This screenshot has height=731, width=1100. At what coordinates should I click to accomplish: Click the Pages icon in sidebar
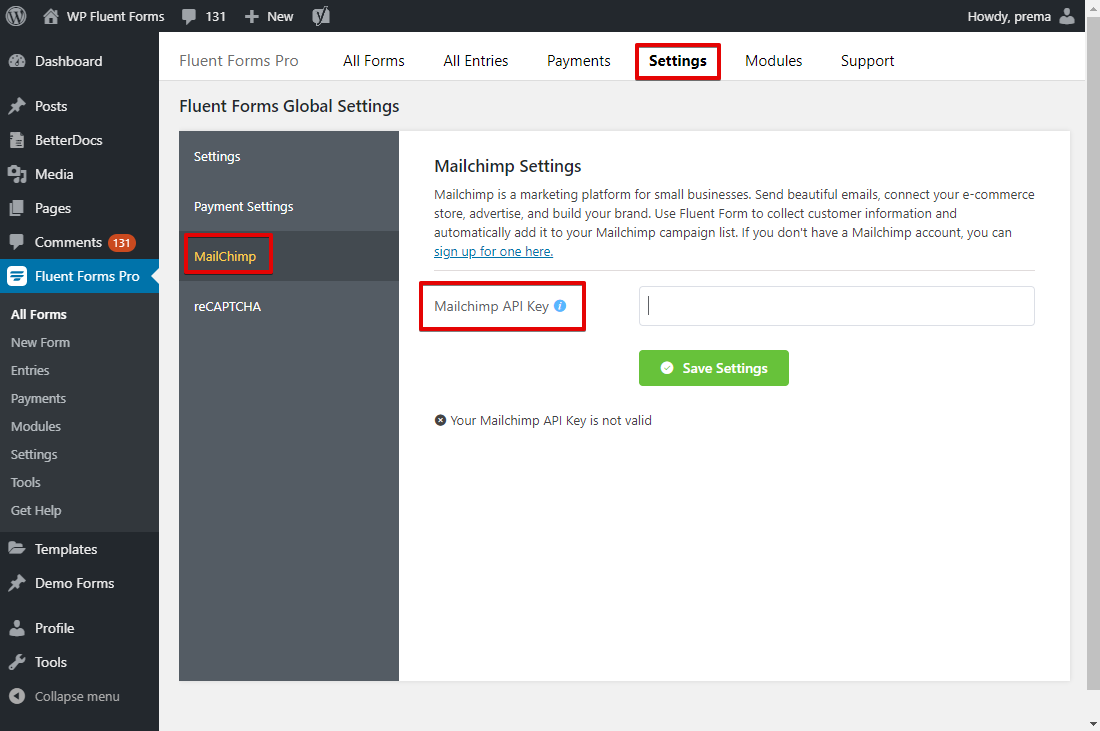[x=18, y=208]
